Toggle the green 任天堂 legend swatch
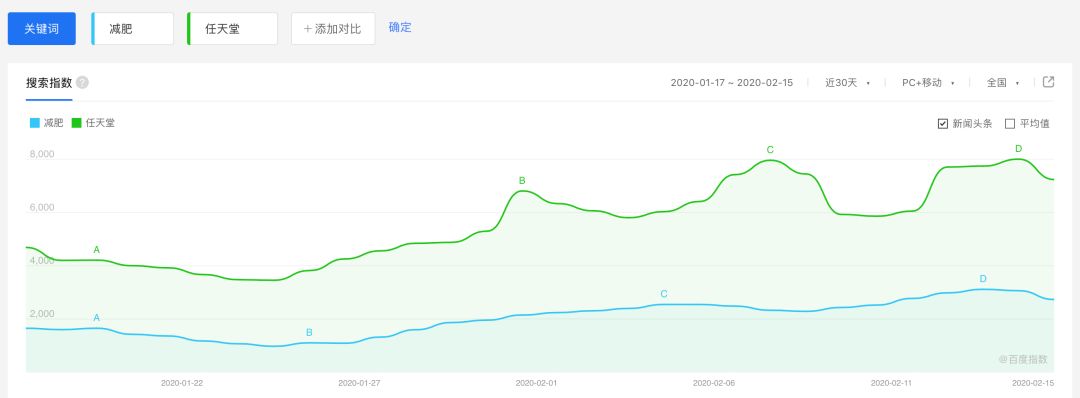1080x398 pixels. (x=76, y=123)
